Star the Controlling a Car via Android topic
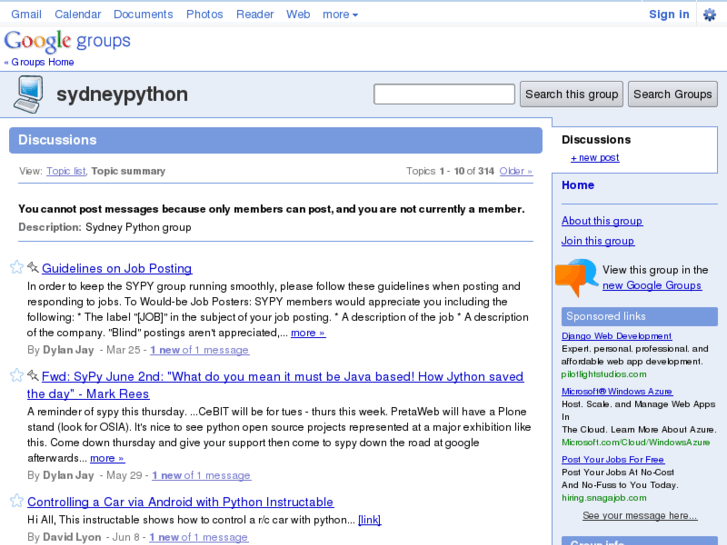727x545 pixels. (x=17, y=500)
